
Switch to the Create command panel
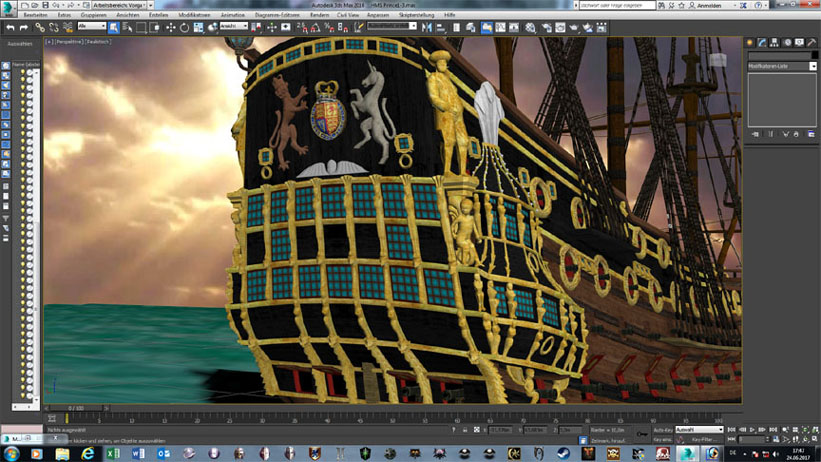click(x=750, y=42)
